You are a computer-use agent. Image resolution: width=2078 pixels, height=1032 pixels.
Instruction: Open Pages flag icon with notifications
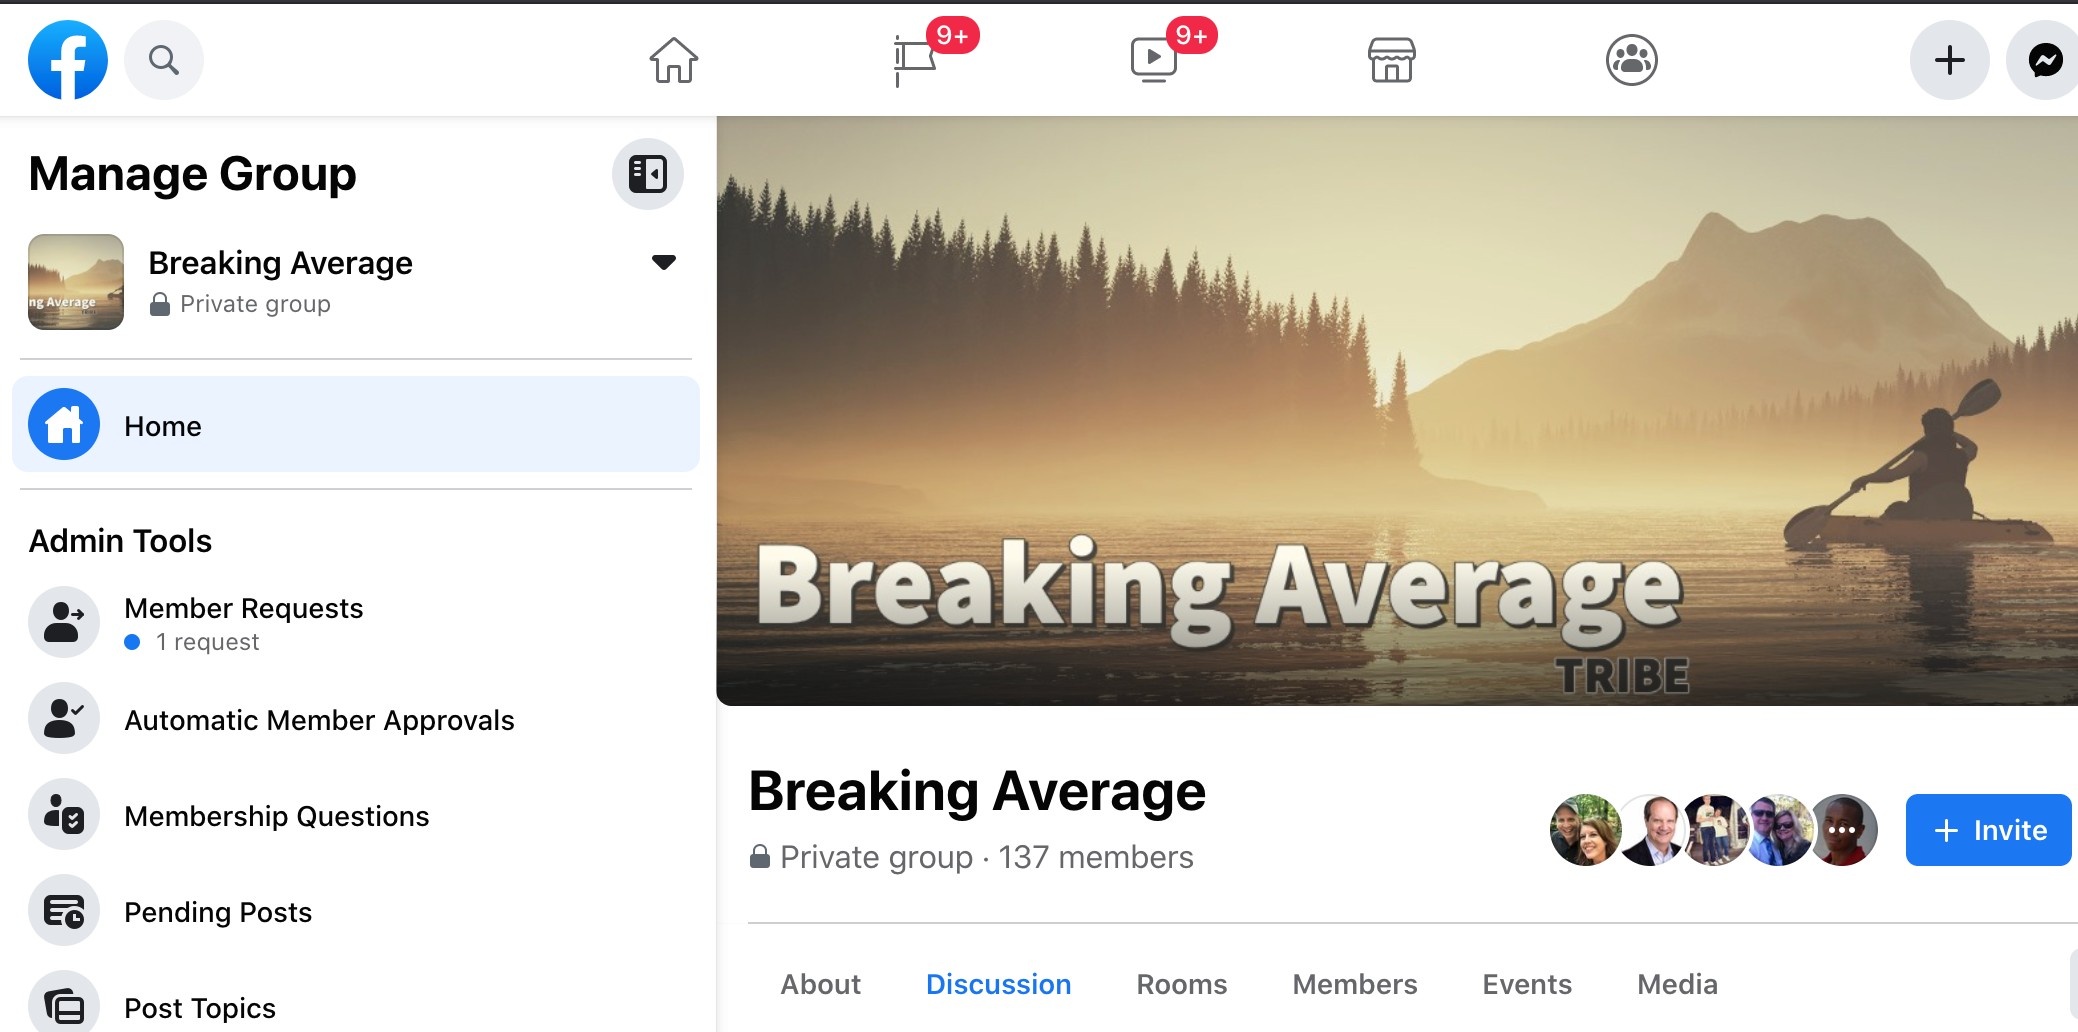(915, 60)
